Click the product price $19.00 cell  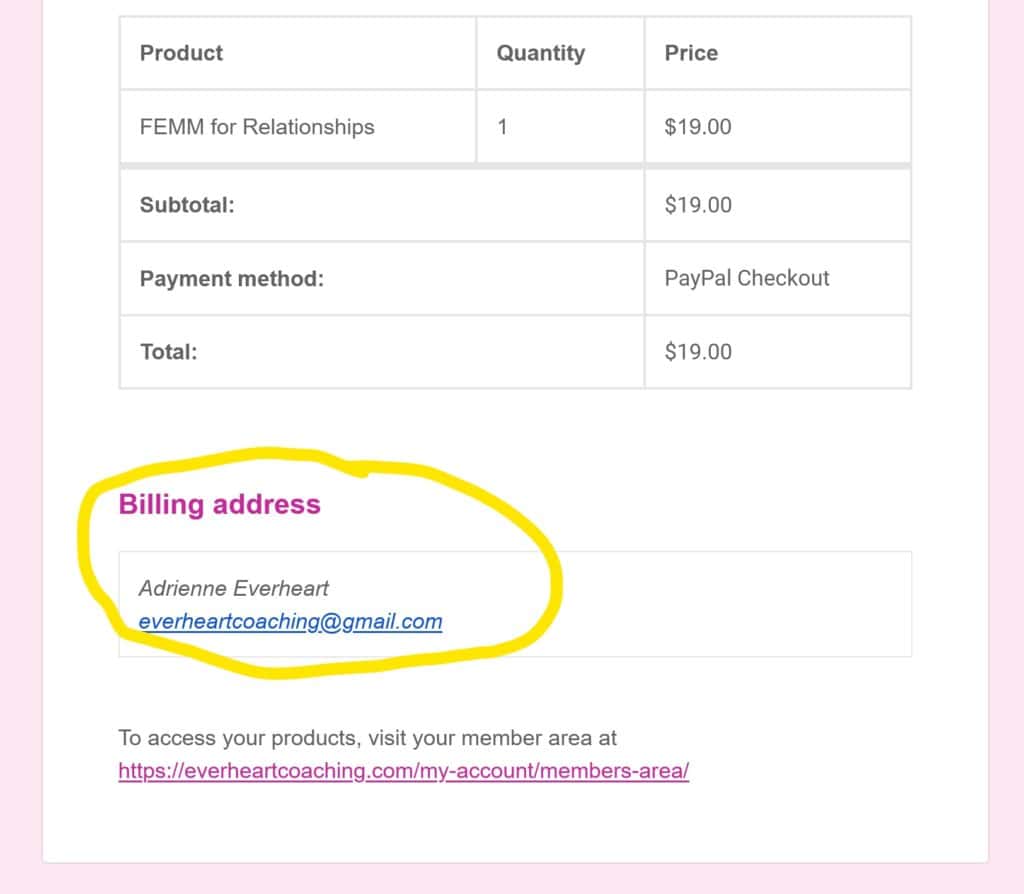click(778, 126)
